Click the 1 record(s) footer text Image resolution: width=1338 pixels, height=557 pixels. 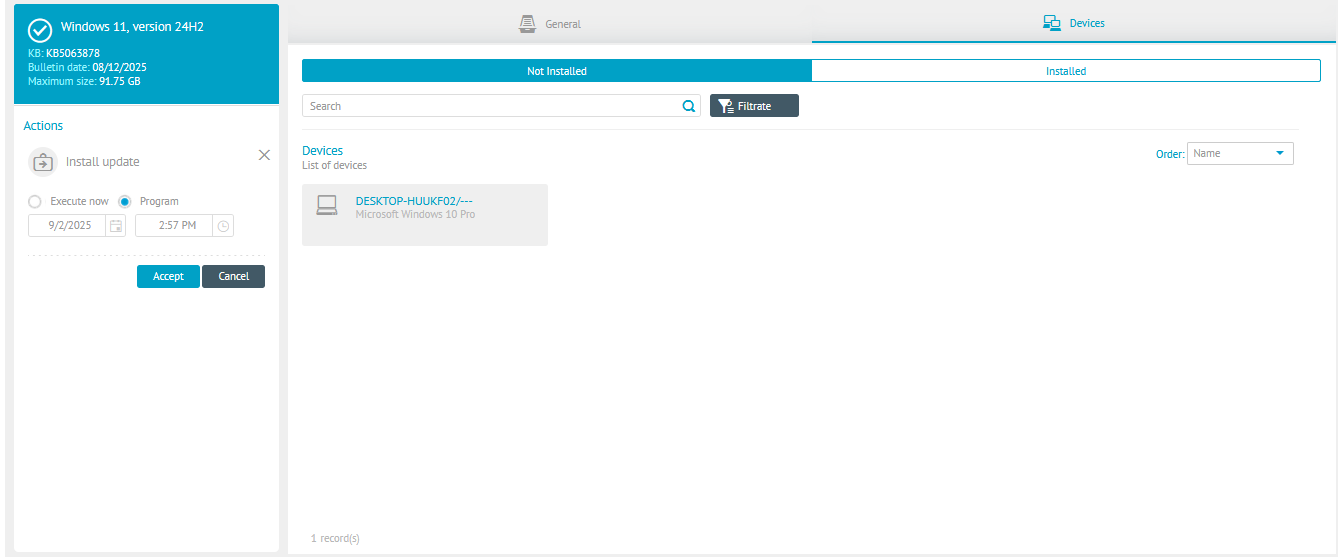click(x=335, y=538)
